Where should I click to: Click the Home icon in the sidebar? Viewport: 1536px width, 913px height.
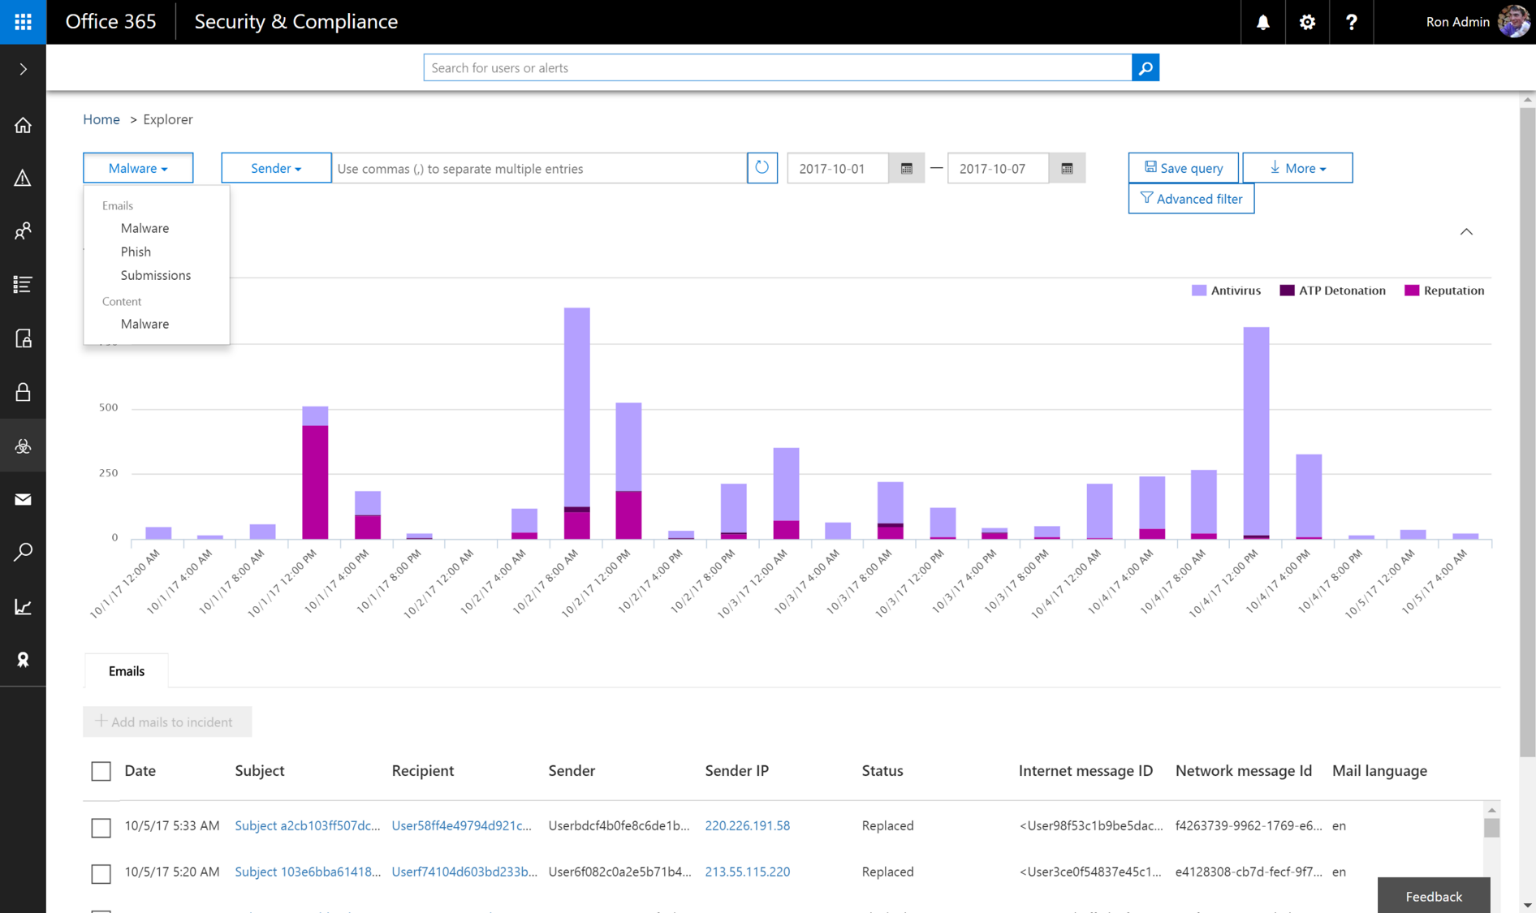tap(22, 124)
